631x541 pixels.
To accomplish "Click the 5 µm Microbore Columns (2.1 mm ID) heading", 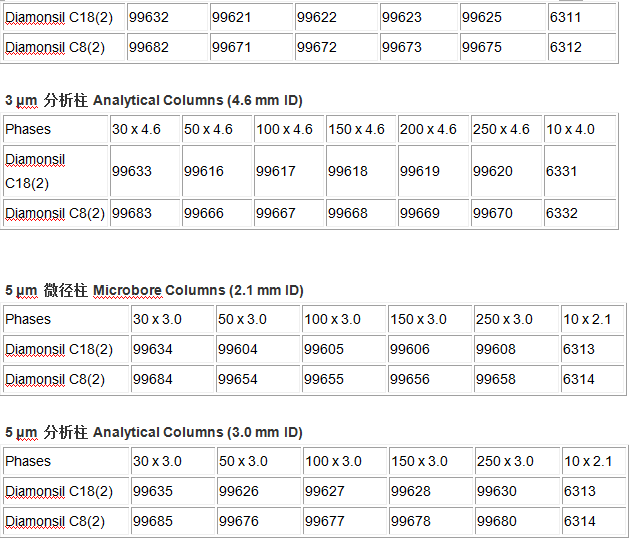I will pyautogui.click(x=154, y=290).
